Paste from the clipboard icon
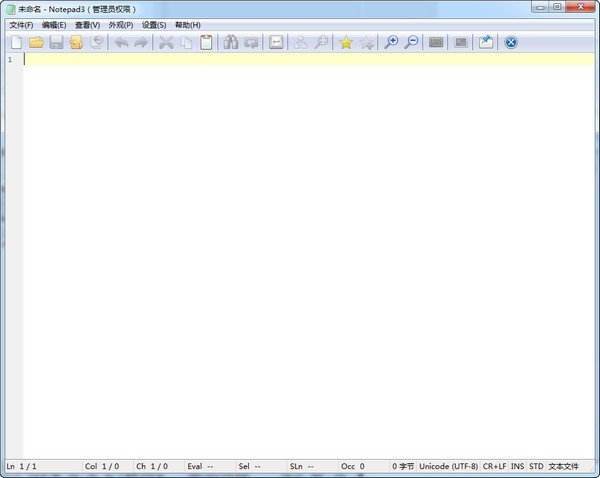This screenshot has width=600, height=478. tap(206, 42)
